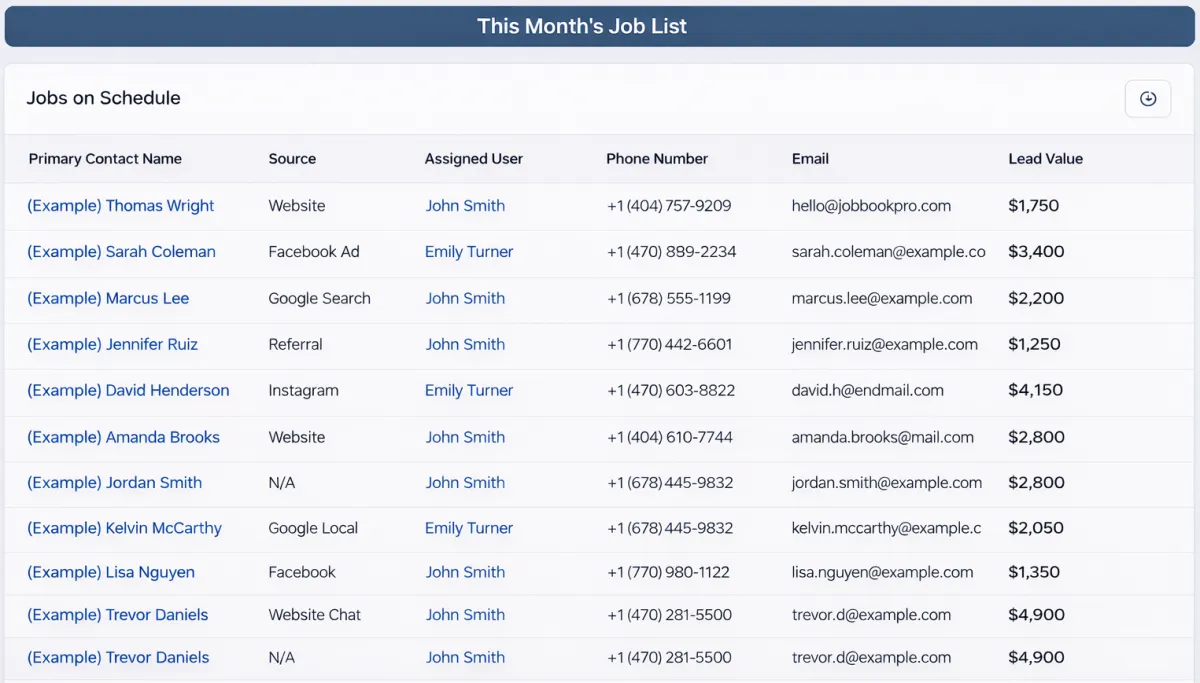Click the Assigned User column header
Image resolution: width=1200 pixels, height=683 pixels.
(x=473, y=159)
